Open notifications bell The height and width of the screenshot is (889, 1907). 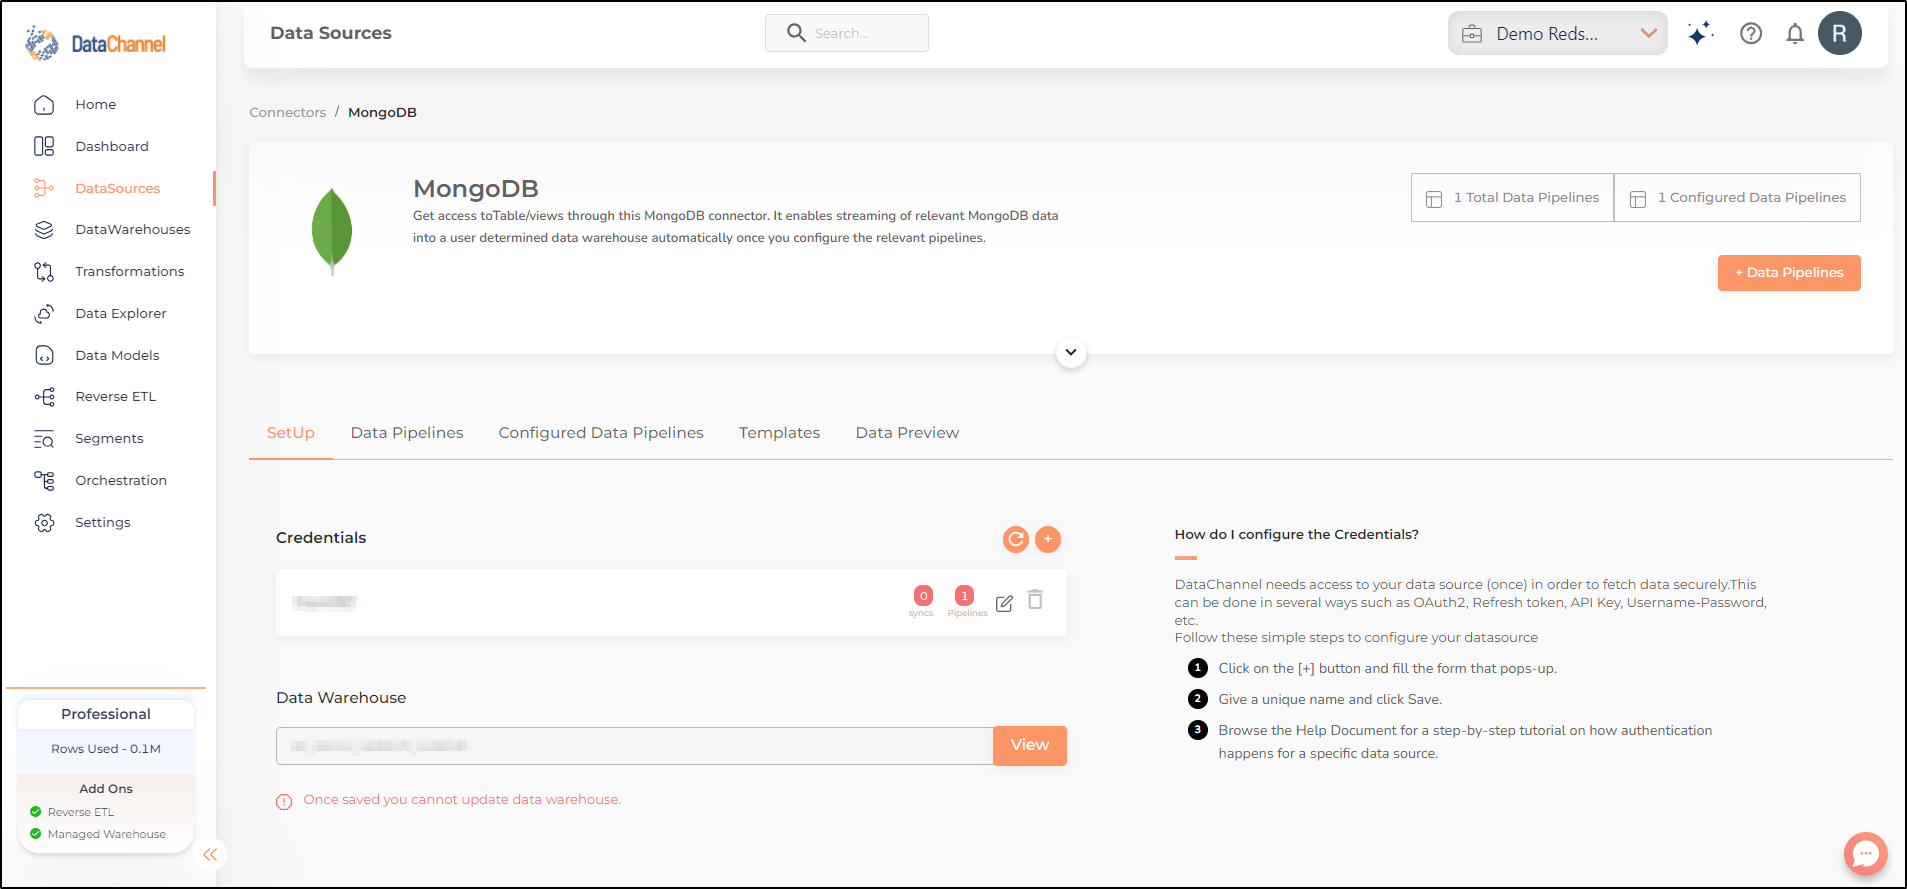point(1795,33)
